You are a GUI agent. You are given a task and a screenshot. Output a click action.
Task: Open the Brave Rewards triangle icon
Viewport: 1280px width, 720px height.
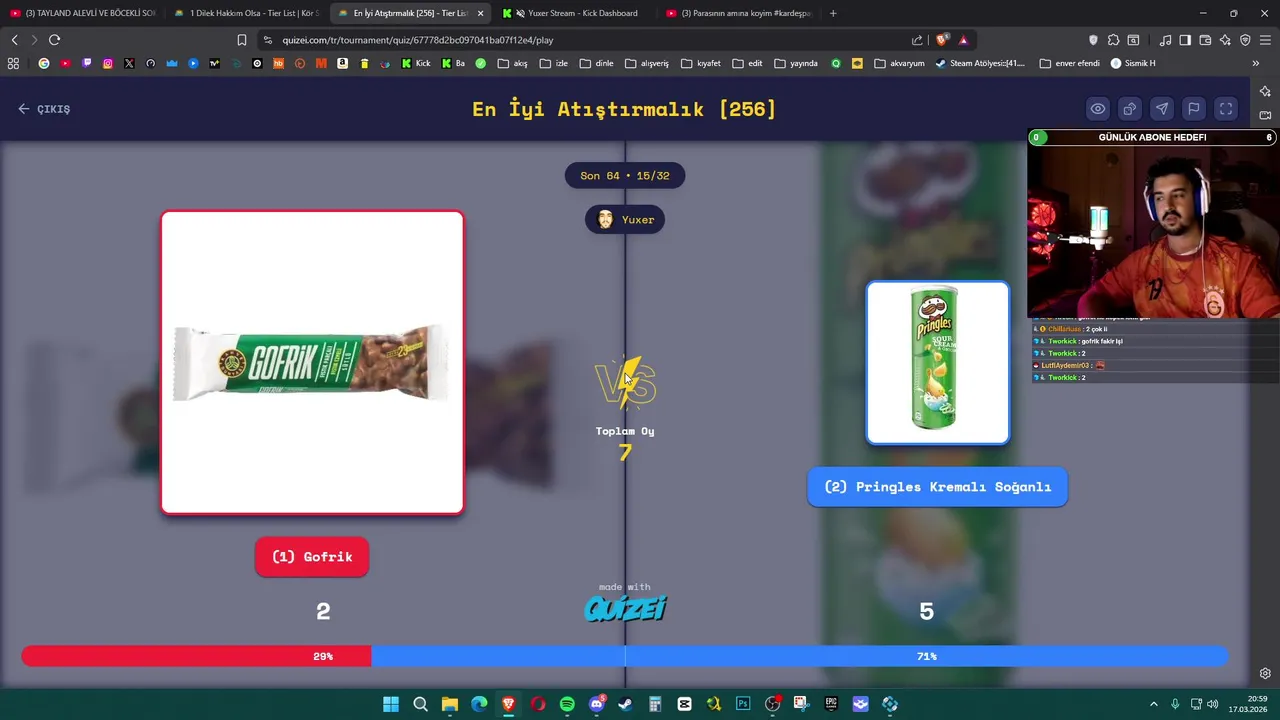tap(963, 40)
